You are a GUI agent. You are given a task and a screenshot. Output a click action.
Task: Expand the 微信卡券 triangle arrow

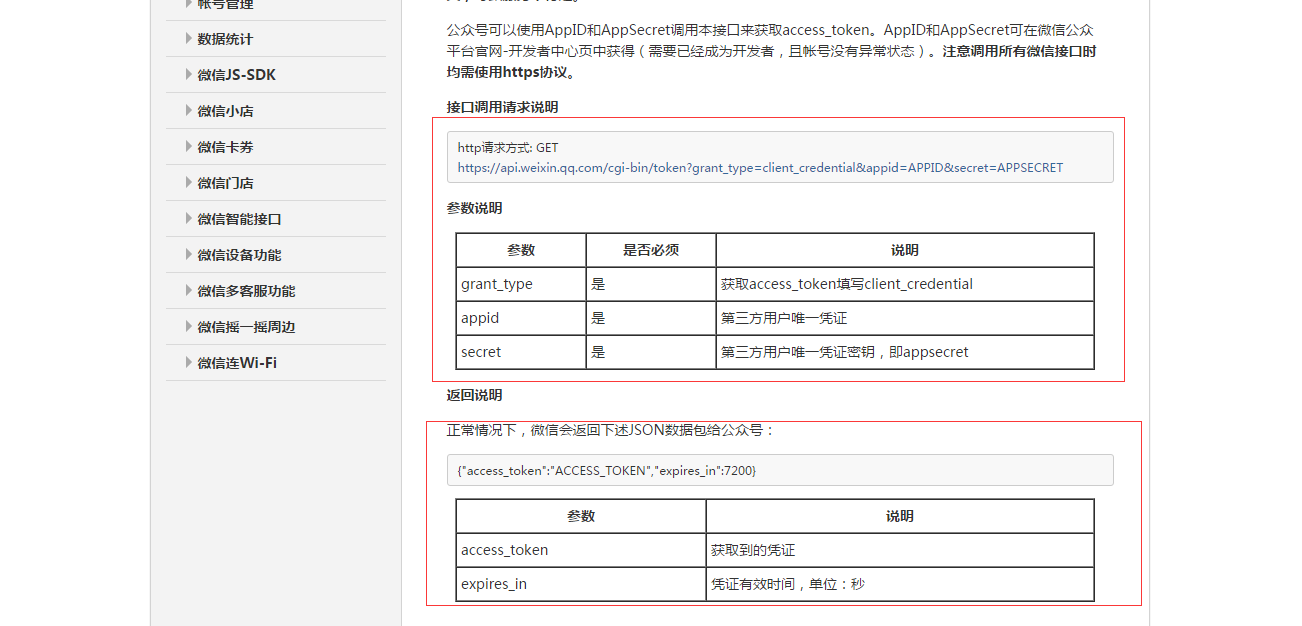[x=189, y=146]
